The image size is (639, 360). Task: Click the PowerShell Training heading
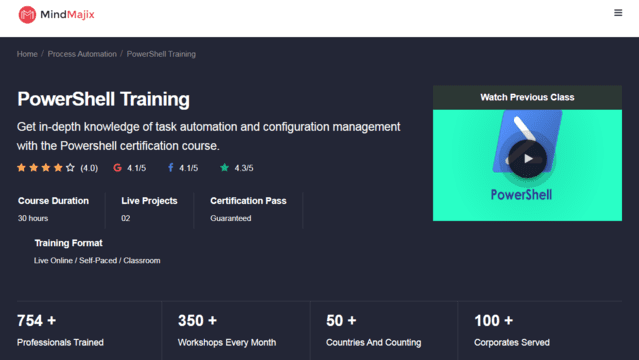103,99
